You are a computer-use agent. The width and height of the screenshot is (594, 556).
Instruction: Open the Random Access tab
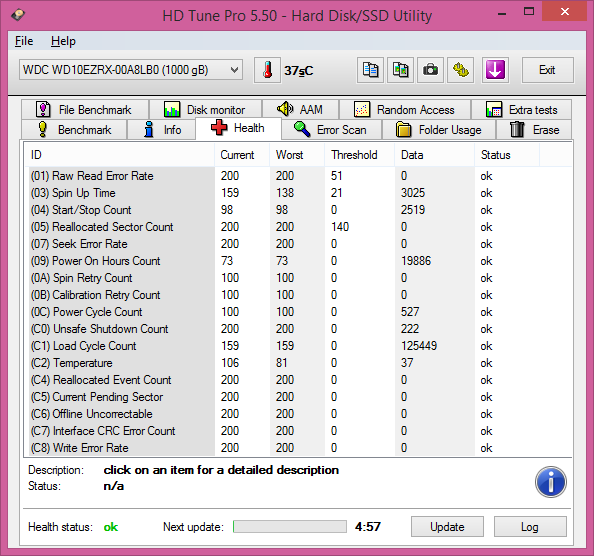tap(405, 110)
